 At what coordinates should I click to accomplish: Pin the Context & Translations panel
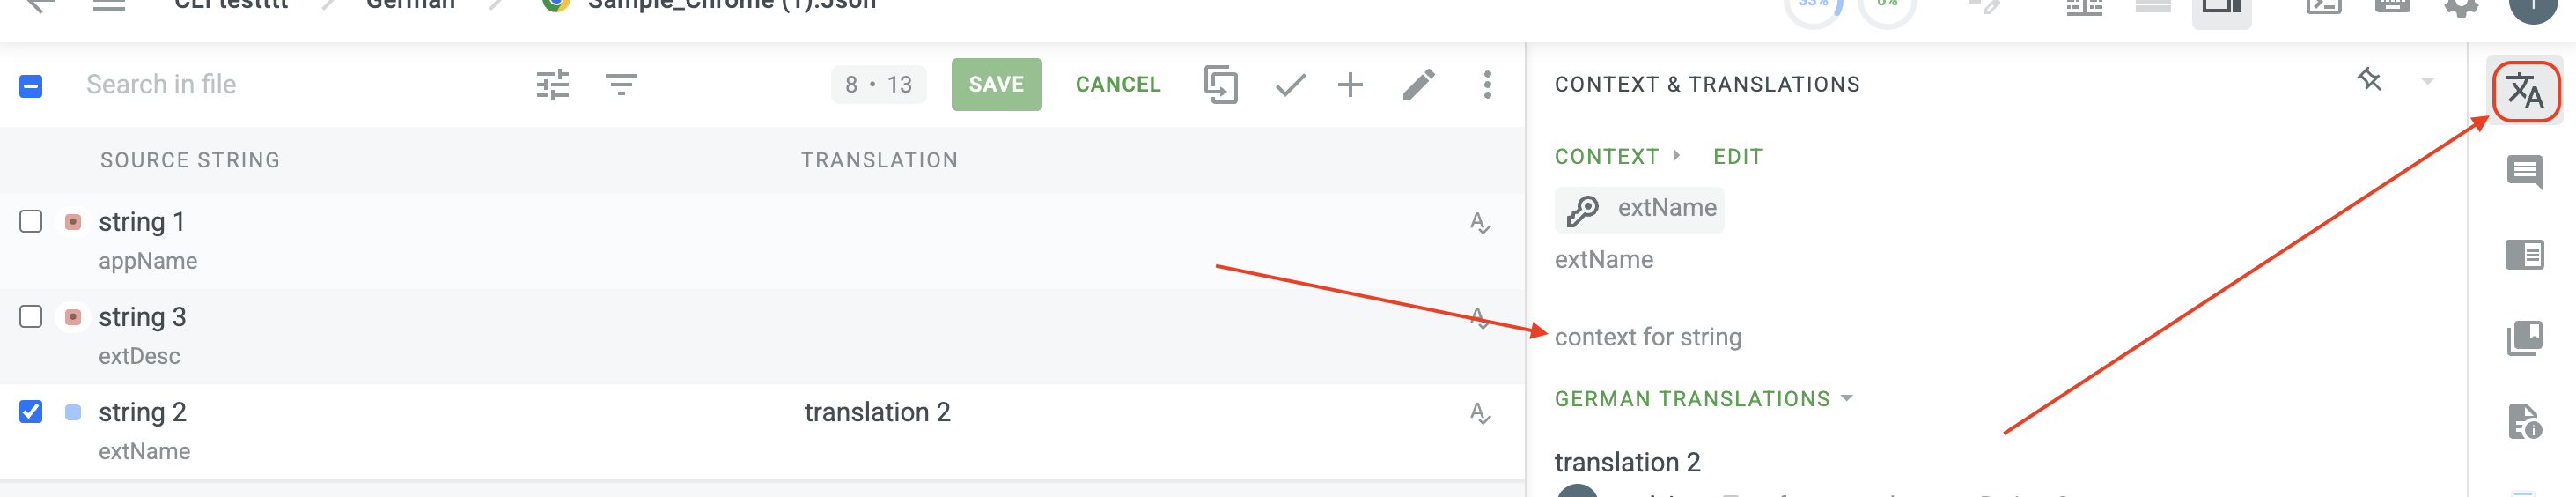coord(2369,79)
